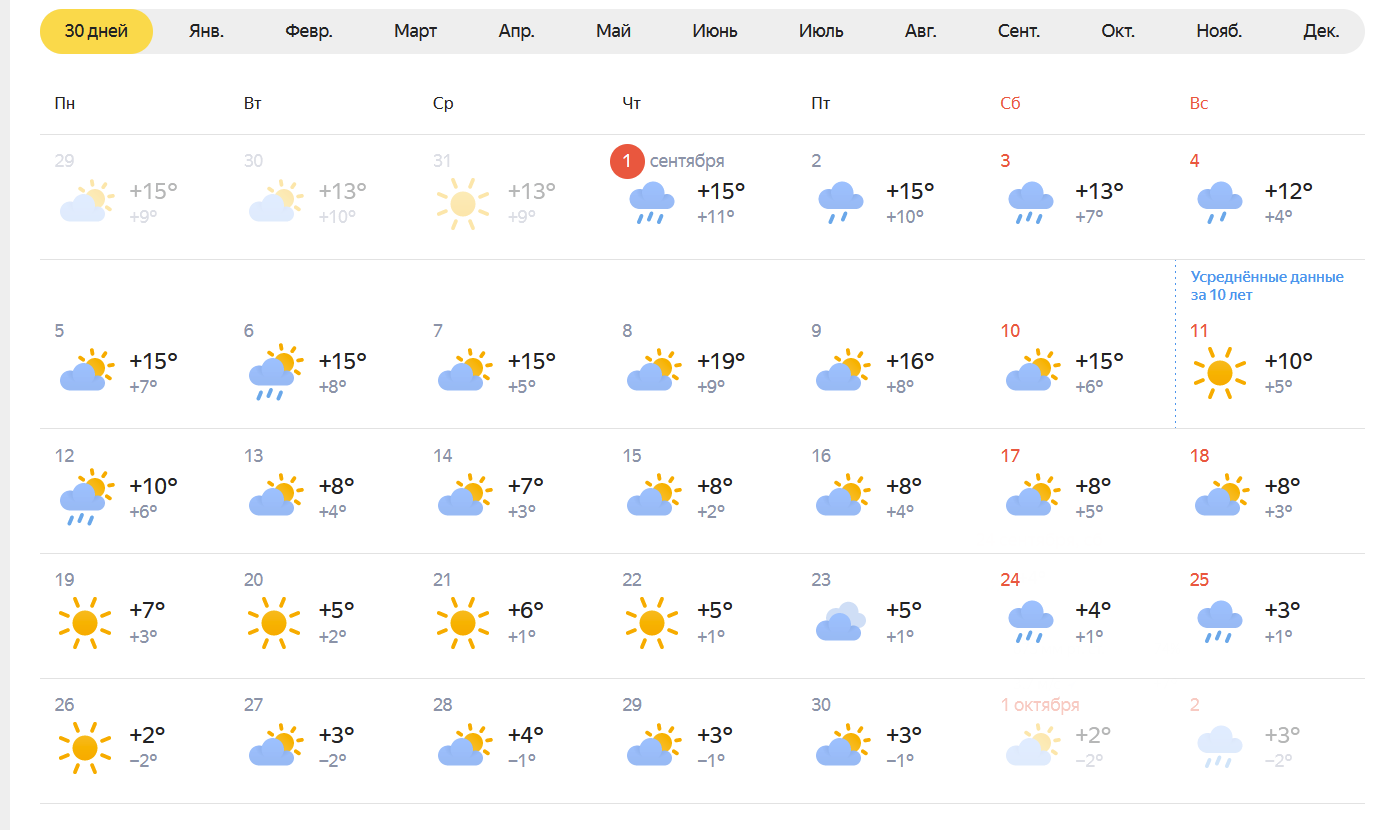
Task: Open the Дек. month tab
Action: pos(1321,31)
